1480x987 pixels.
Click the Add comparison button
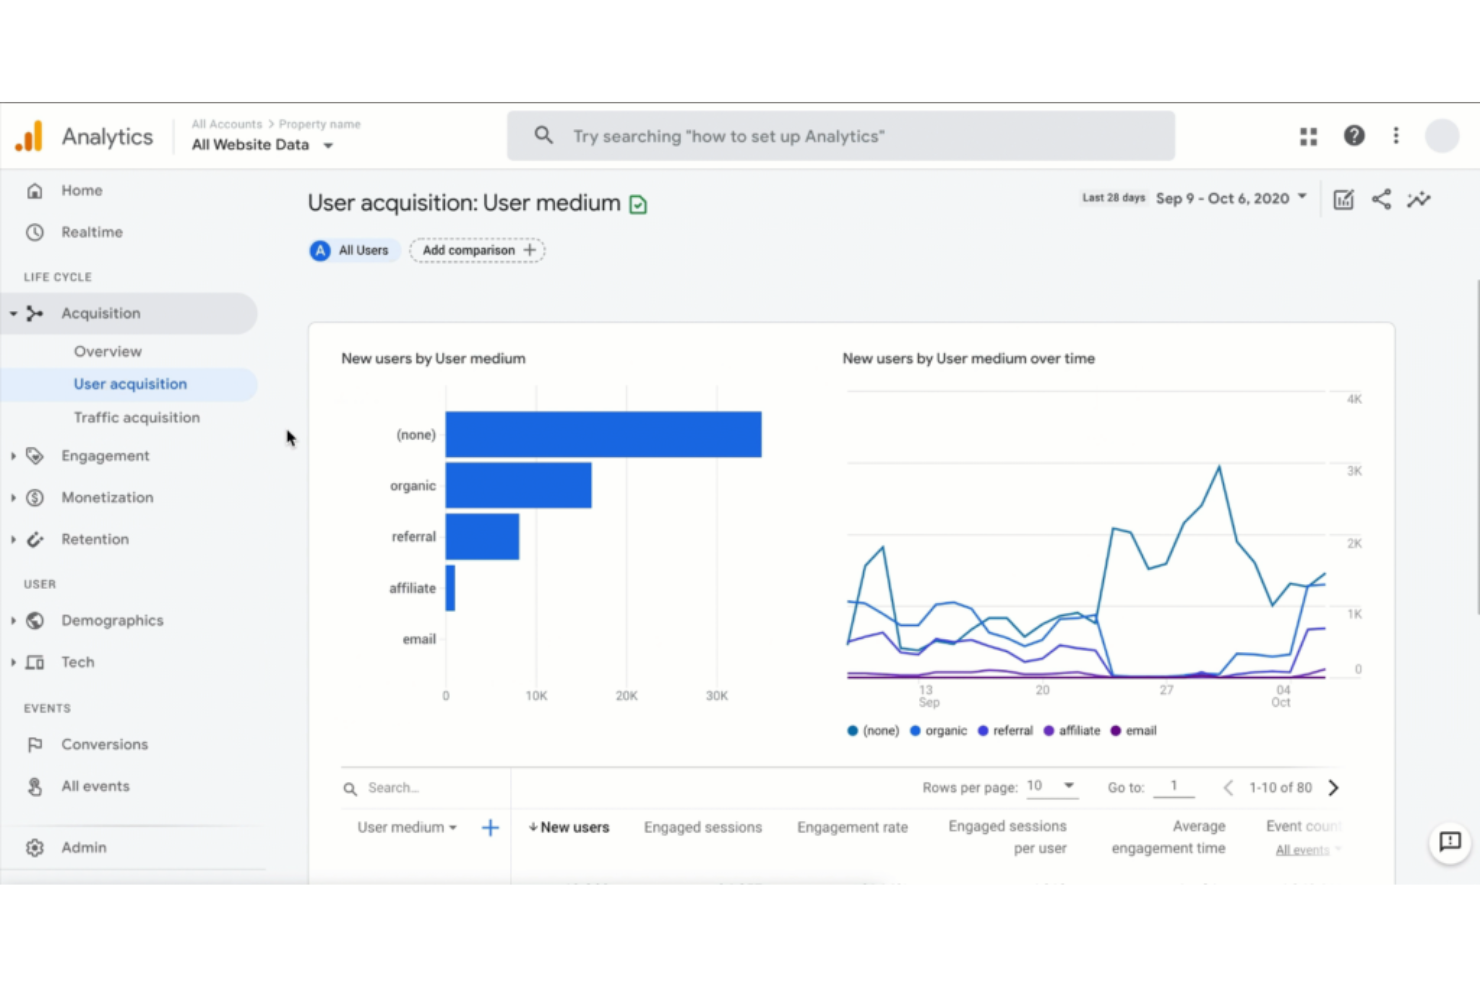point(477,250)
